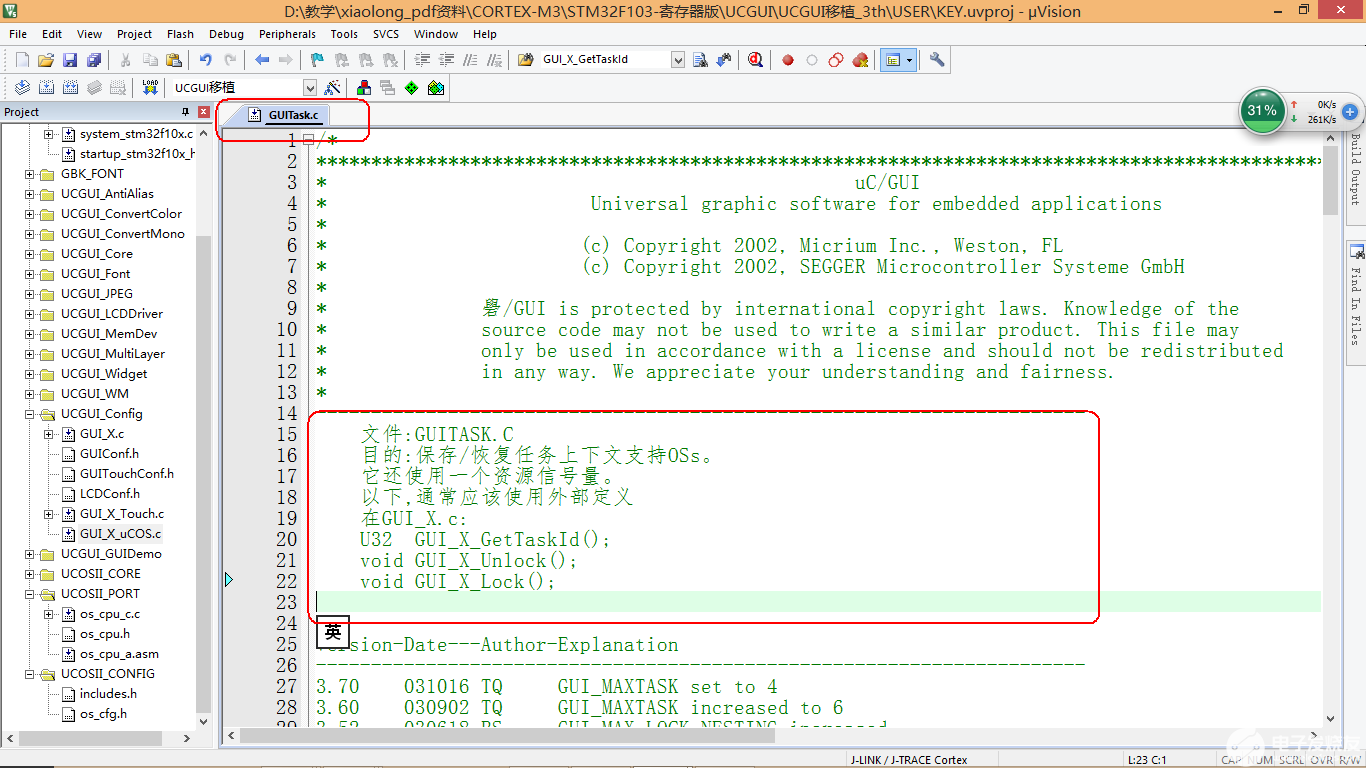The height and width of the screenshot is (768, 1366).
Task: Close the Project panel
Action: pos(204,112)
